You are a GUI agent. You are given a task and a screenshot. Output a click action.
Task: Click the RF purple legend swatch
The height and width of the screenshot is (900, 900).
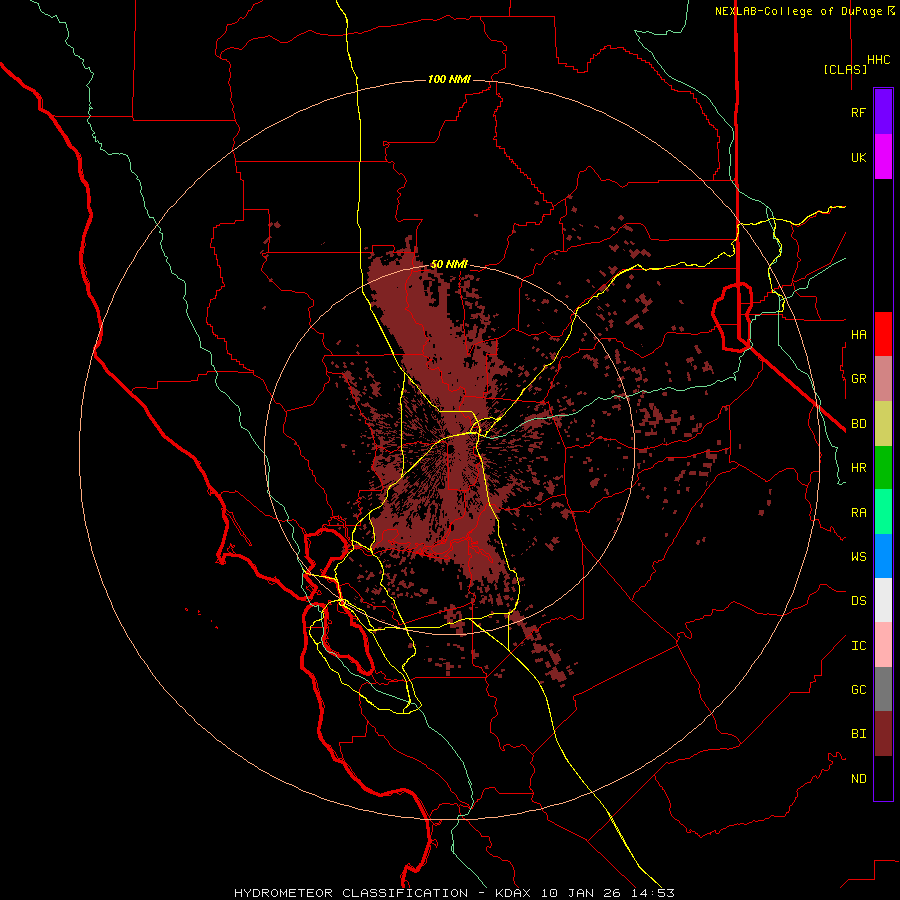coord(883,112)
